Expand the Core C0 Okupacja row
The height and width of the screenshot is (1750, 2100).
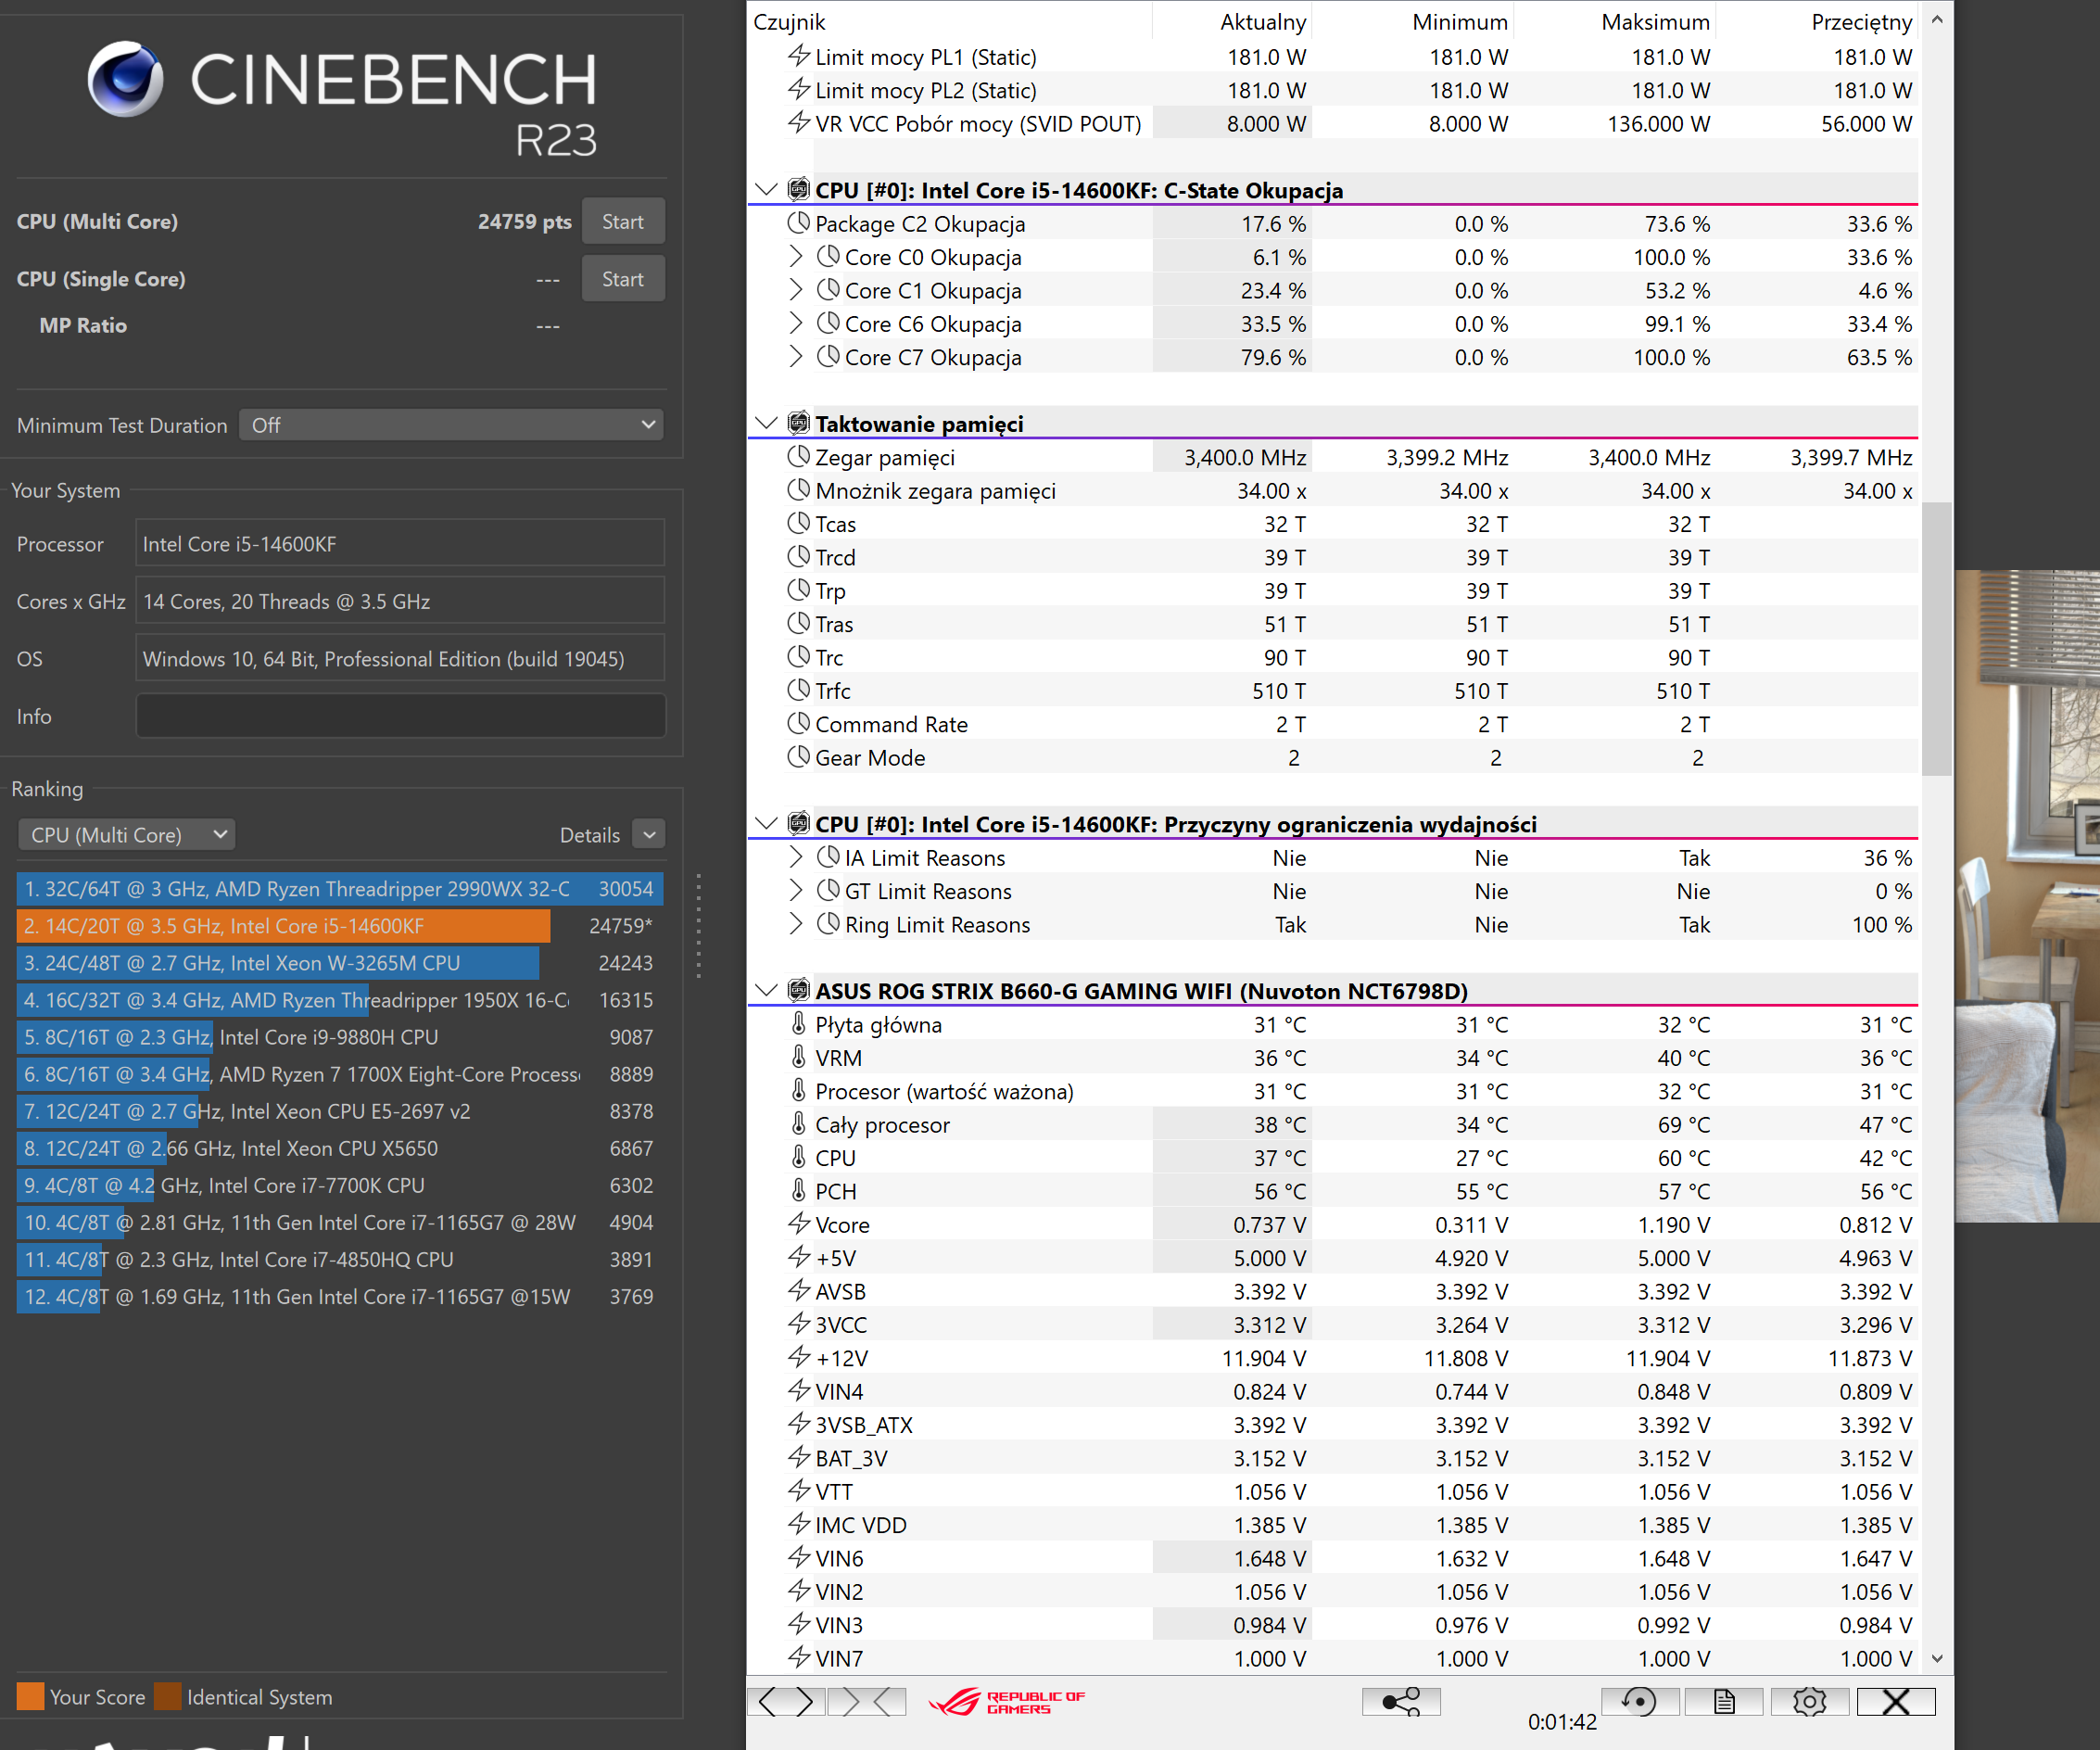tap(795, 257)
